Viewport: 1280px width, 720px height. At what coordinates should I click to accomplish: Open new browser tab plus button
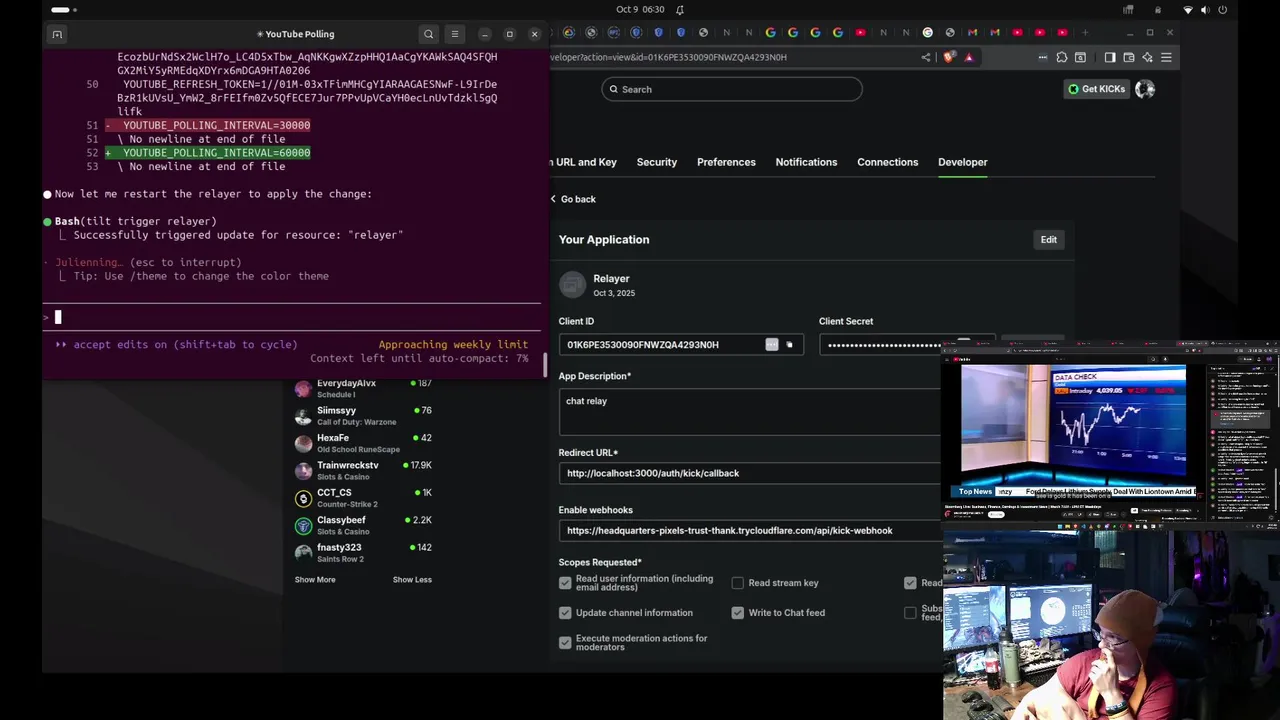pos(1085,33)
